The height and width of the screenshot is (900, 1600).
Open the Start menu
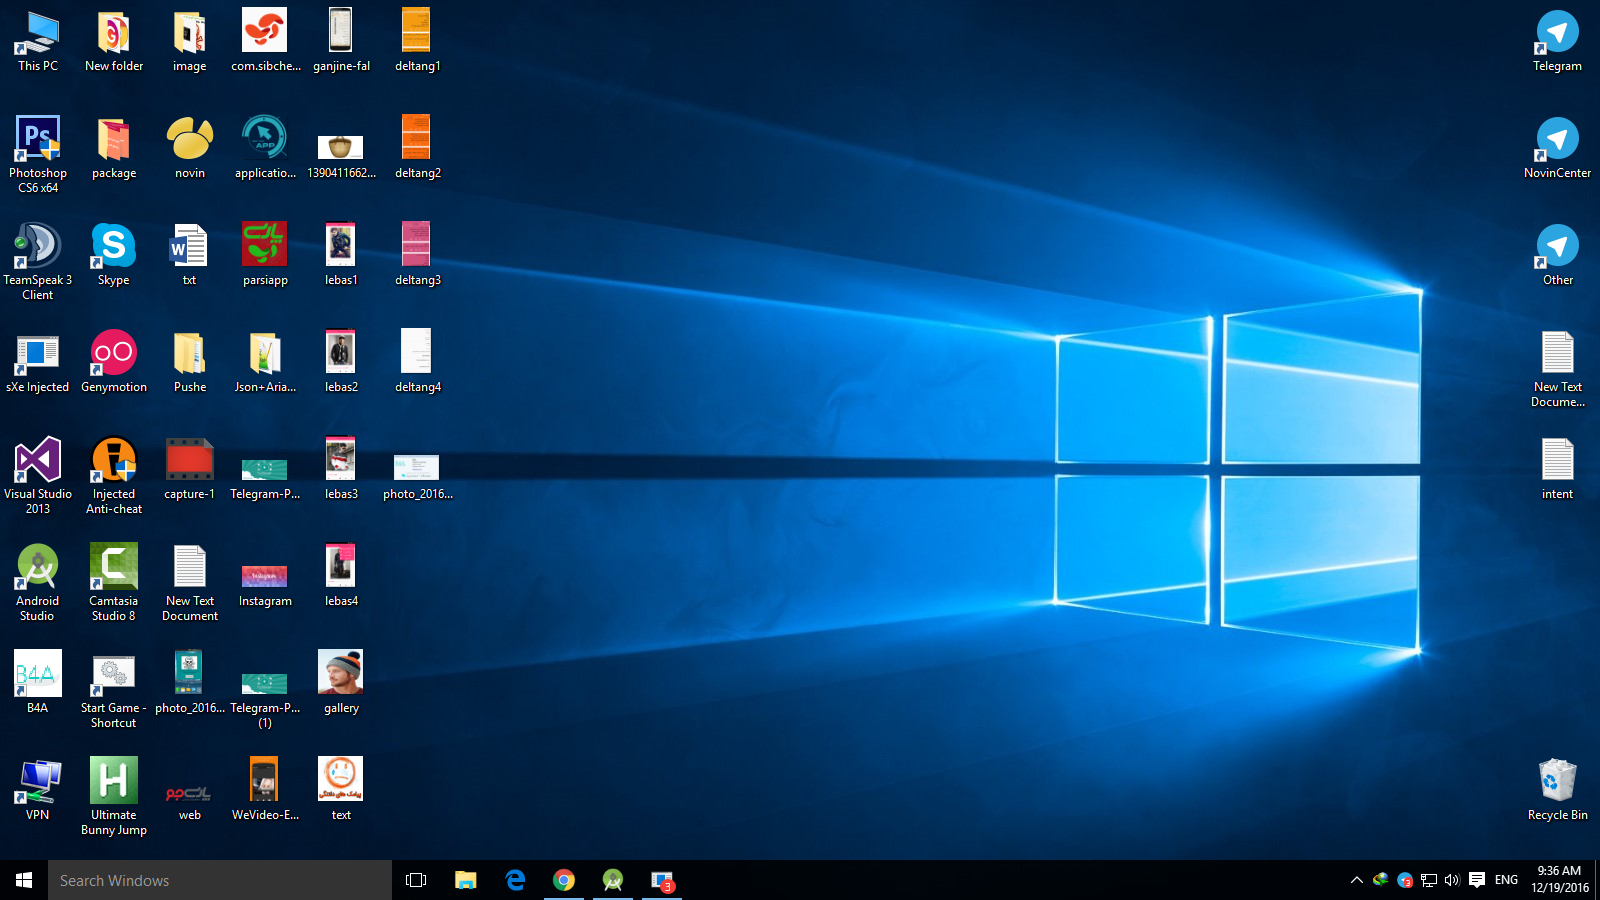click(x=21, y=880)
